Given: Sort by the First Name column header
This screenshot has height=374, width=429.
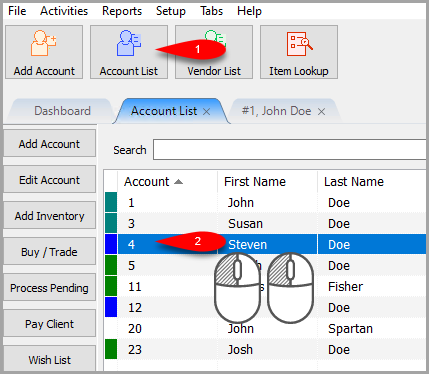Looking at the screenshot, I should [x=267, y=182].
